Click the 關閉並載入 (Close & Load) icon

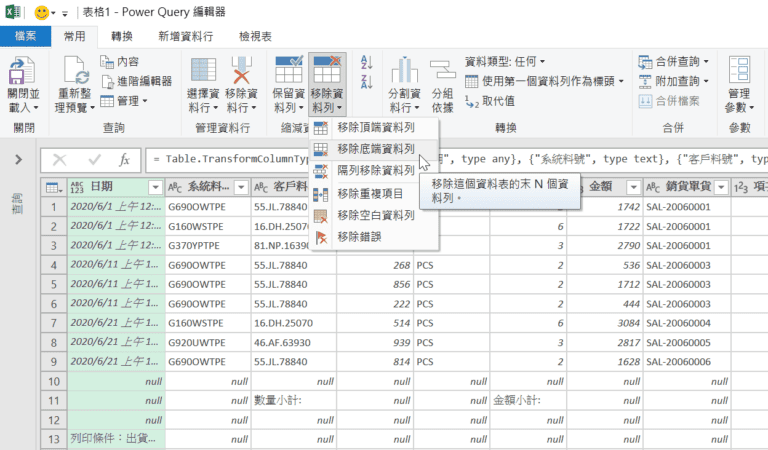click(x=23, y=71)
